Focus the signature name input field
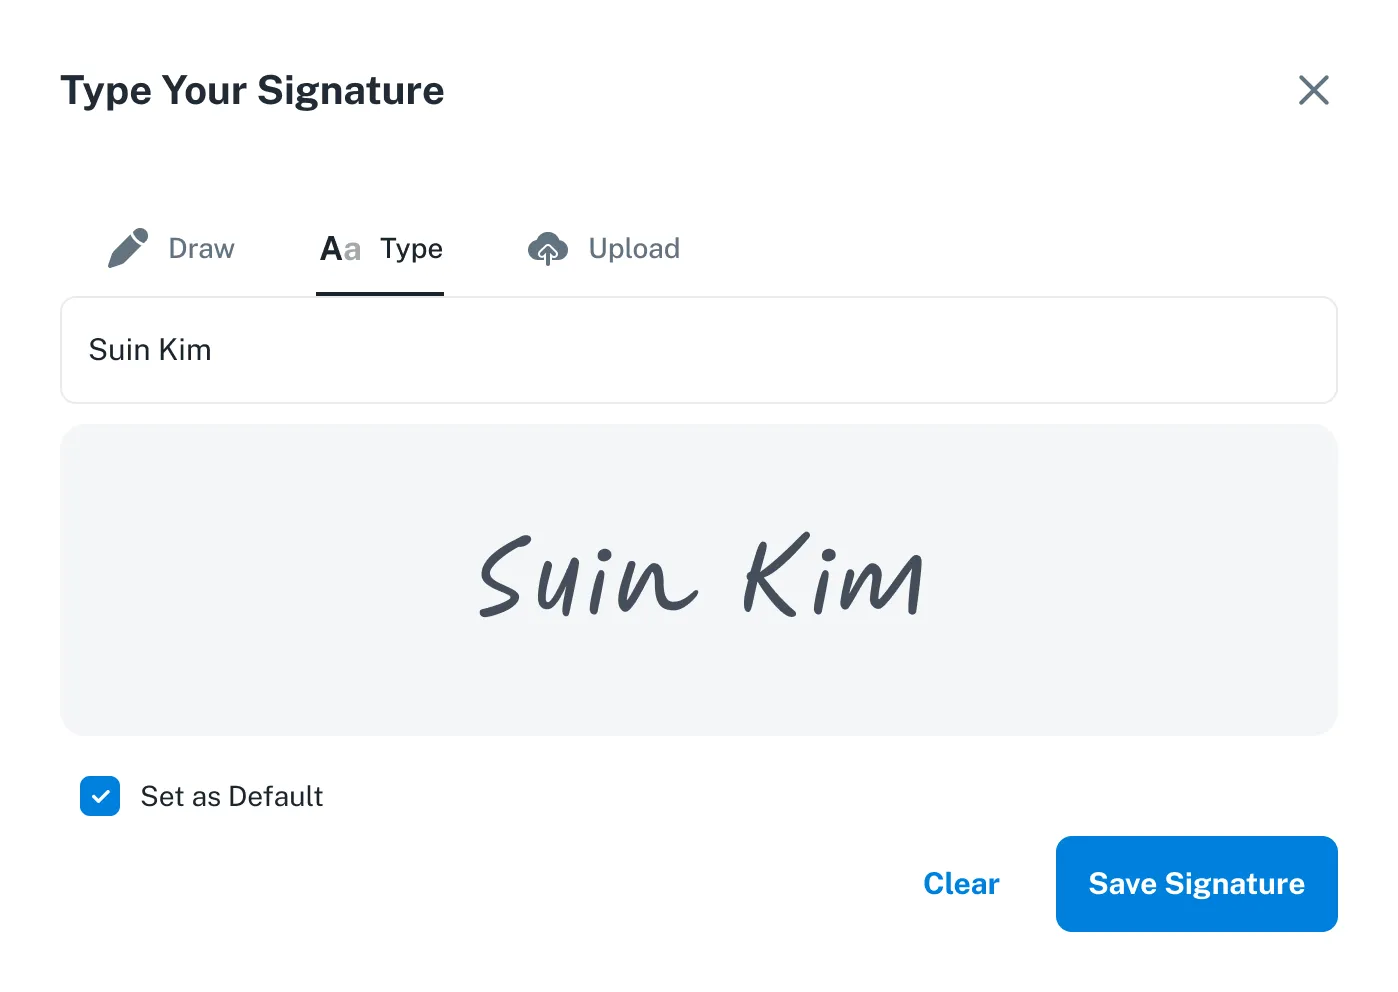 (698, 350)
